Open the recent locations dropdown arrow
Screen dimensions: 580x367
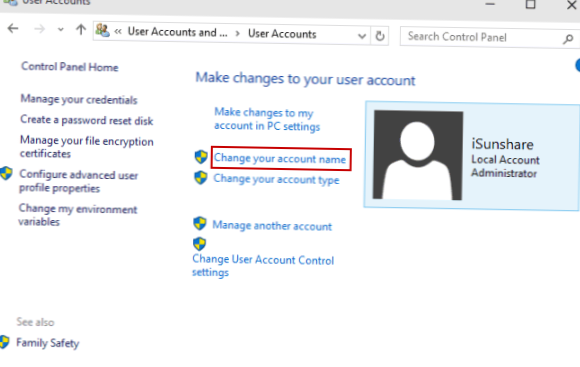pos(61,30)
